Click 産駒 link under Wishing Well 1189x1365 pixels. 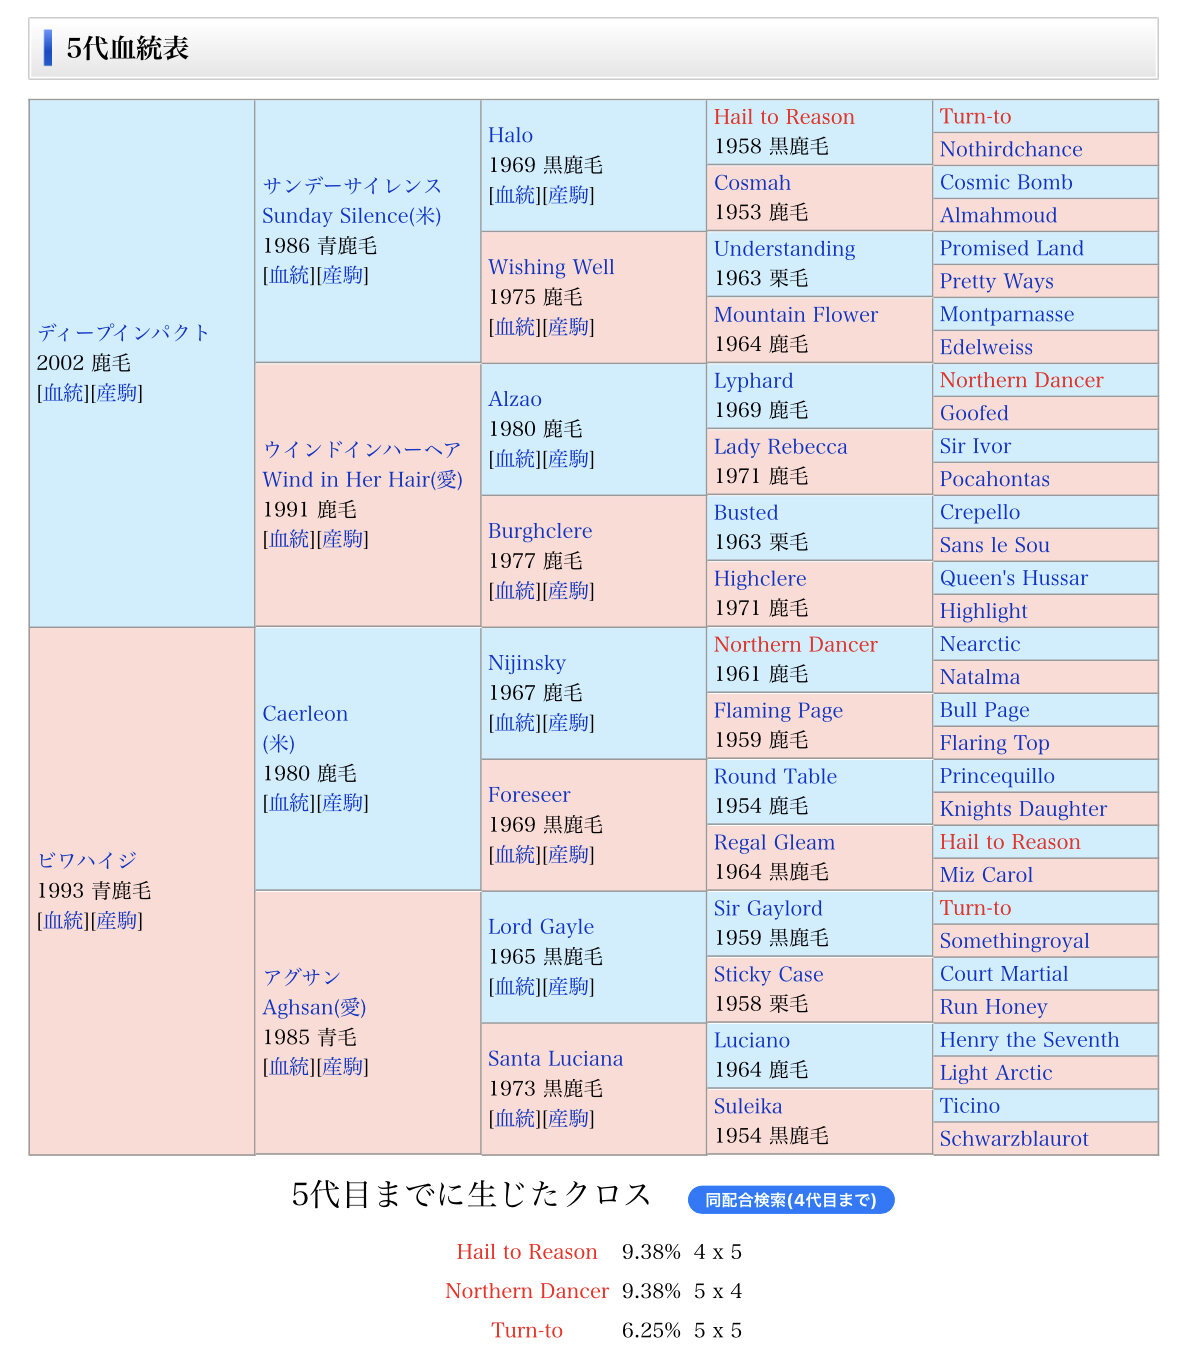569,328
